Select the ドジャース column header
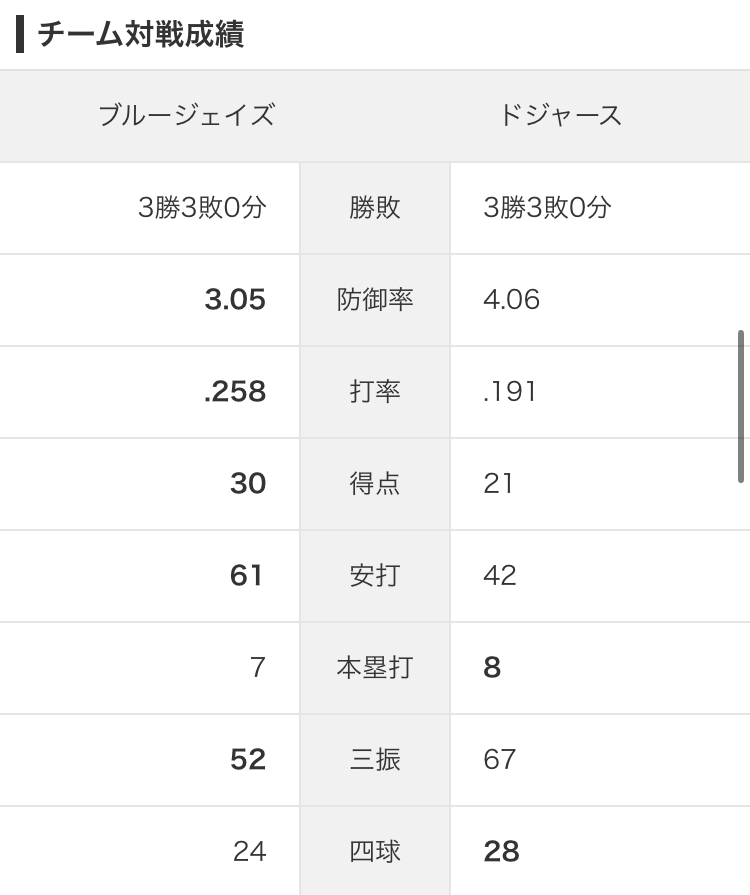Screen dimensions: 750x895 [x=560, y=115]
